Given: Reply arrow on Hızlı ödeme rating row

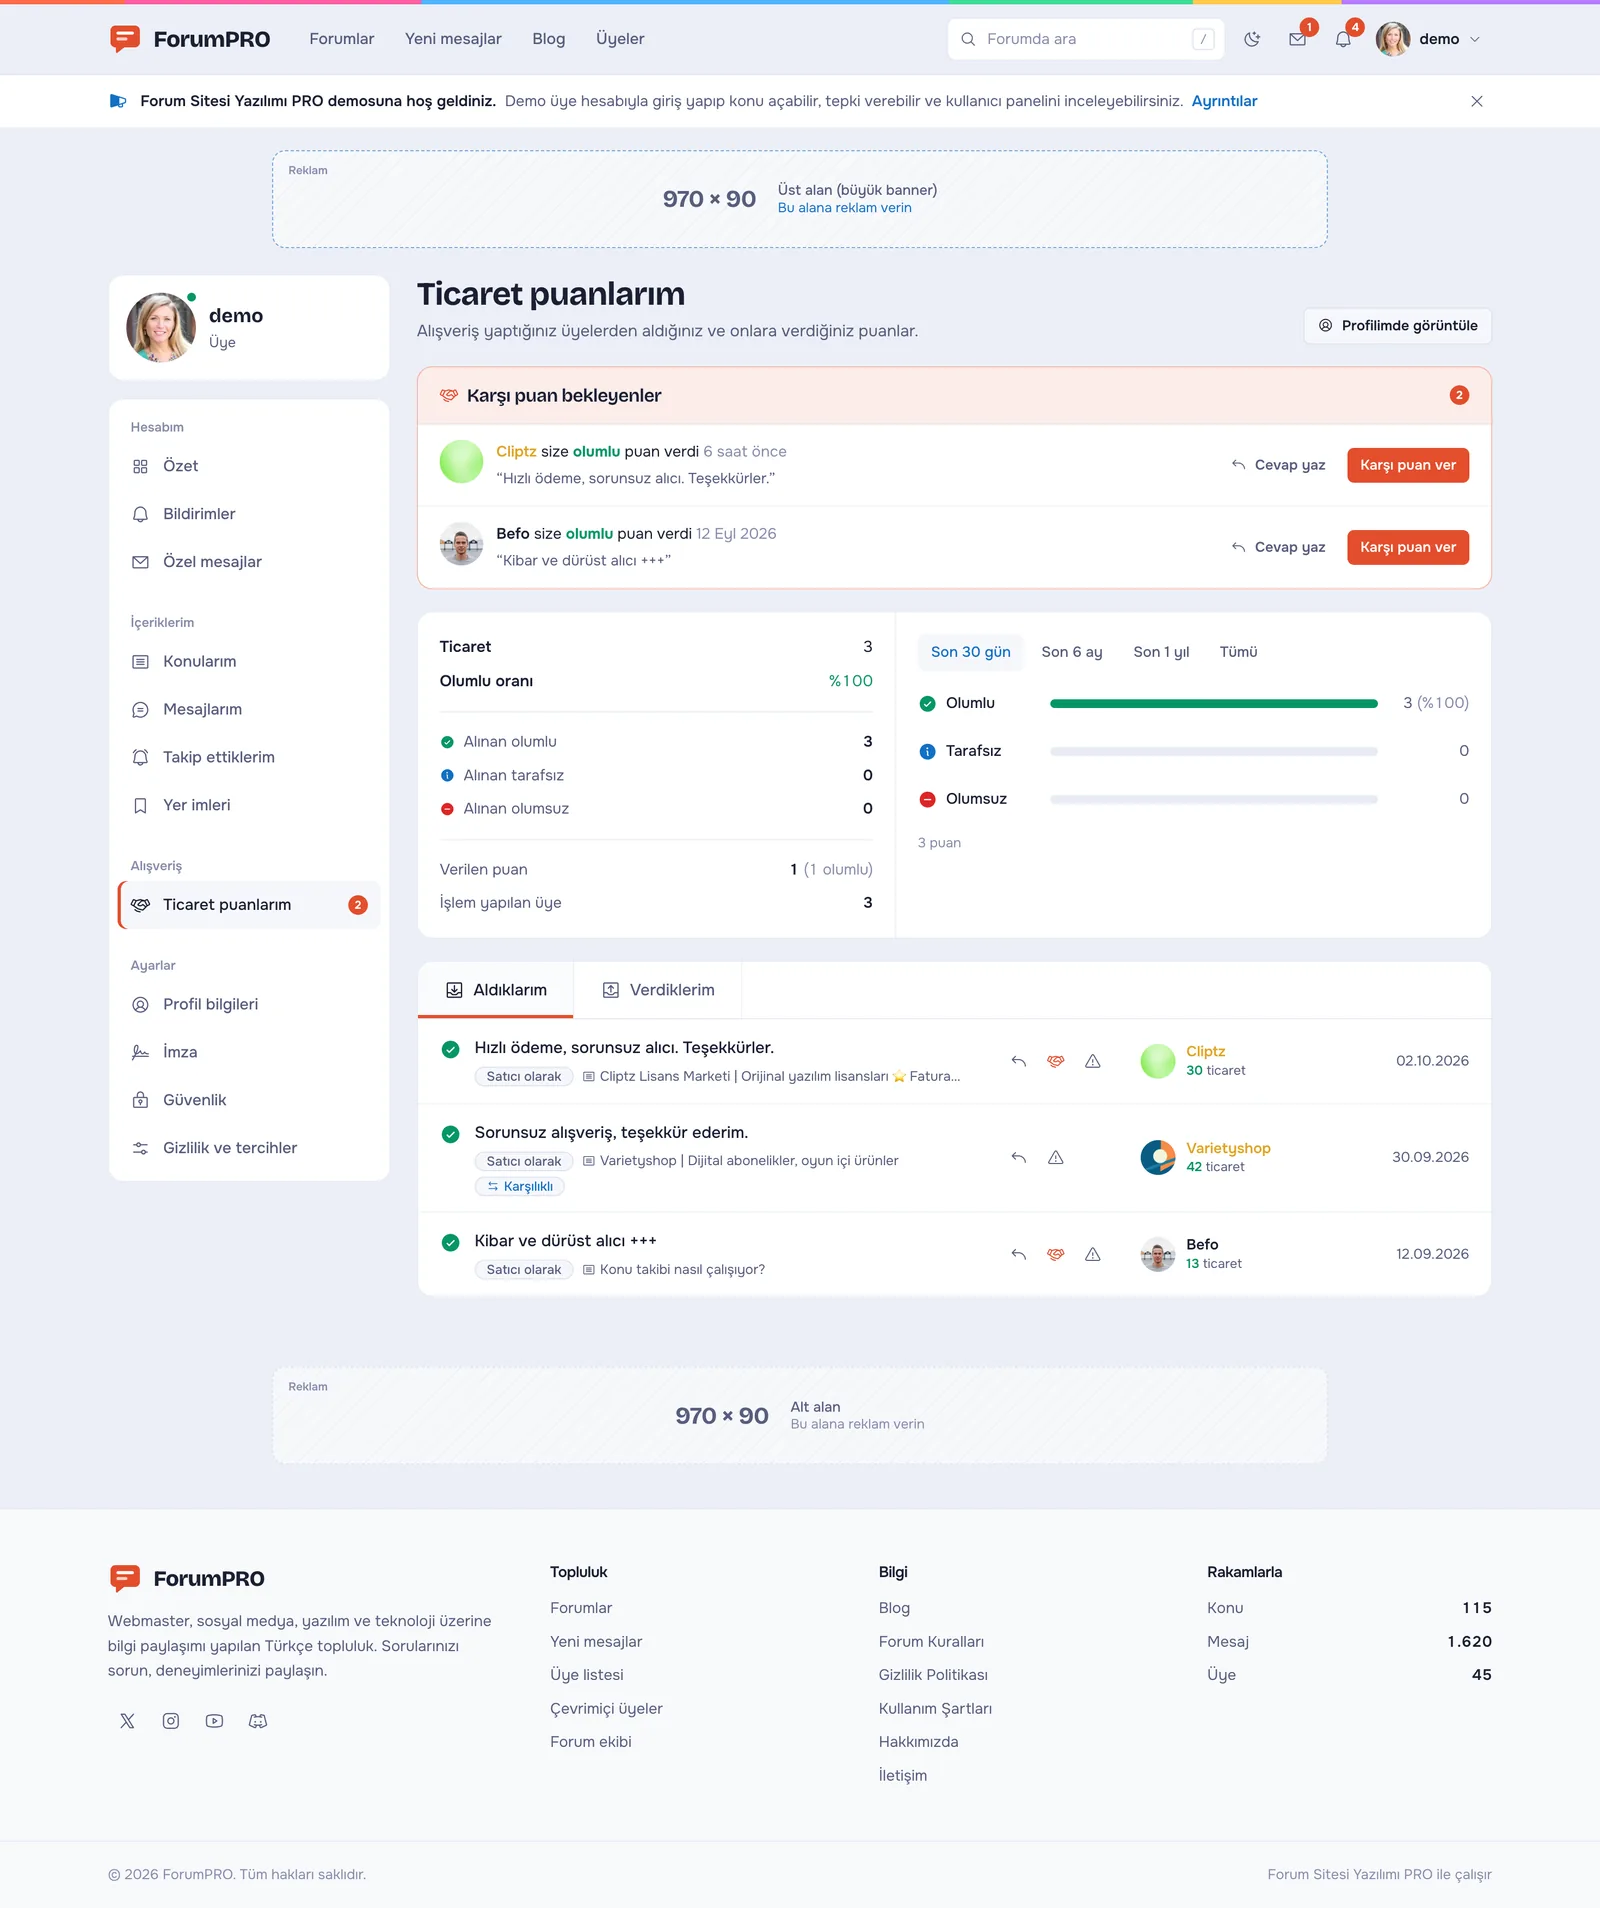Looking at the screenshot, I should 1019,1061.
